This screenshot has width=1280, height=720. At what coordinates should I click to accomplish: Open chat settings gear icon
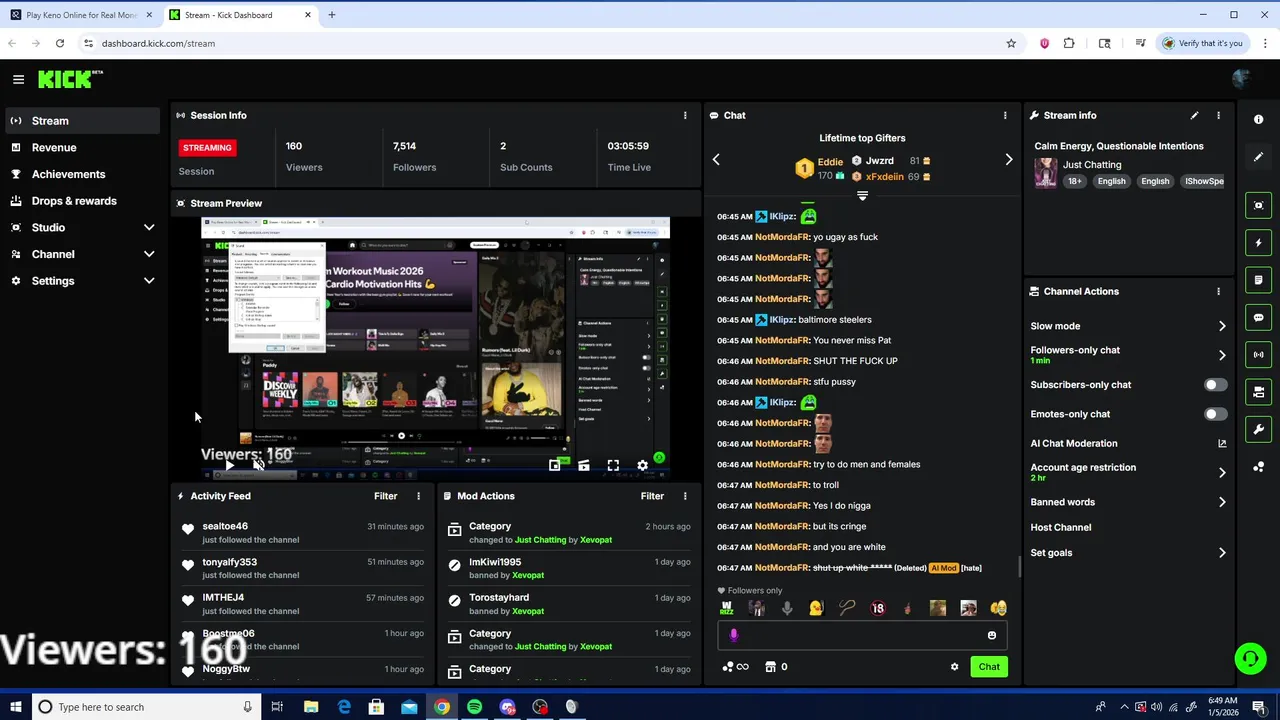point(954,667)
